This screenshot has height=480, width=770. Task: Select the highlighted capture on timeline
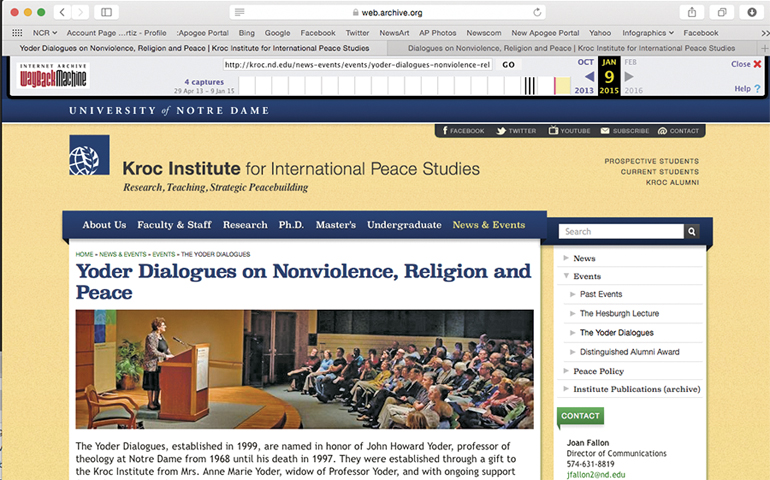(563, 85)
